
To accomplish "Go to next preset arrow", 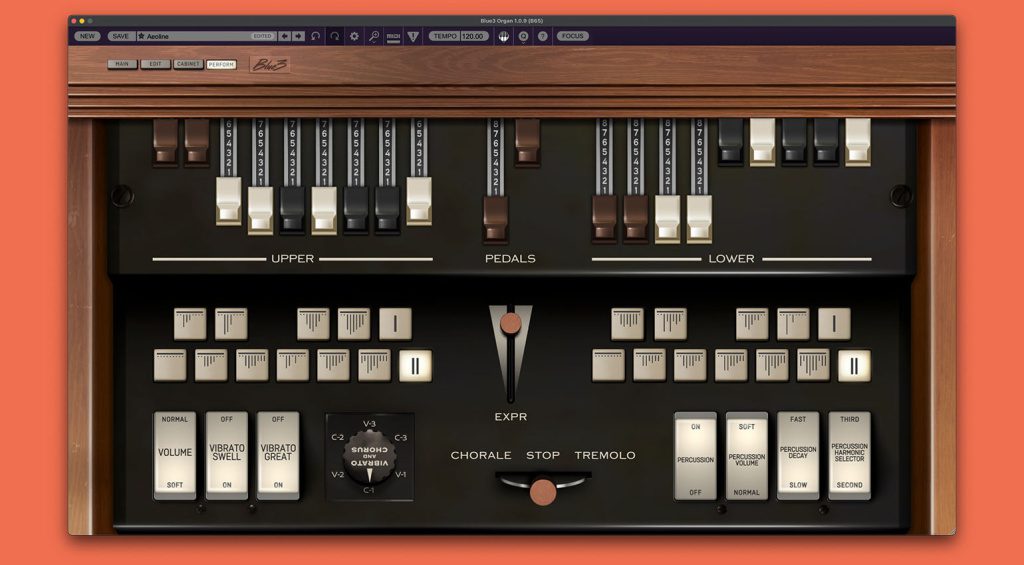I will tap(298, 37).
